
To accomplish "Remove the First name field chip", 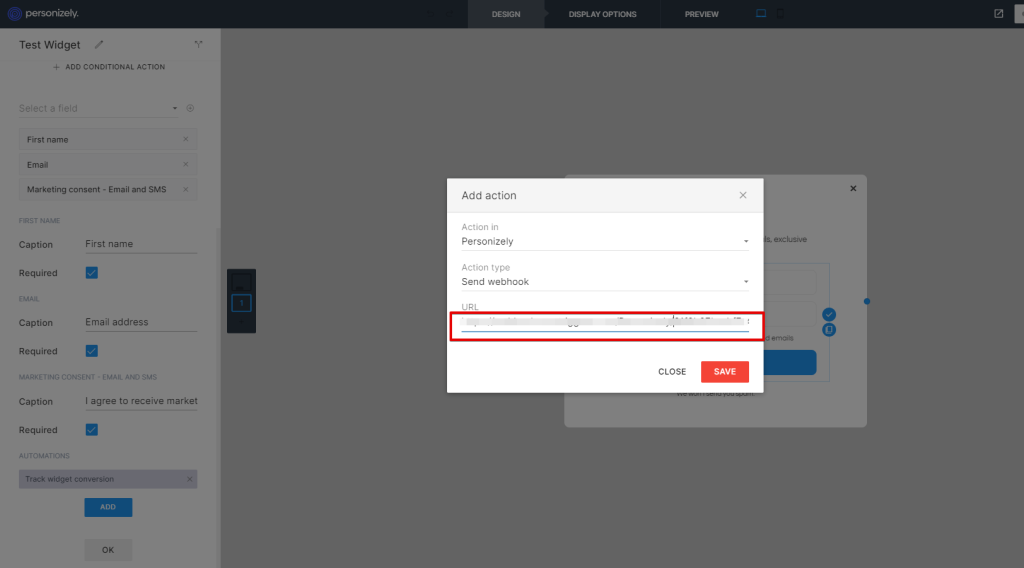I will [x=186, y=139].
